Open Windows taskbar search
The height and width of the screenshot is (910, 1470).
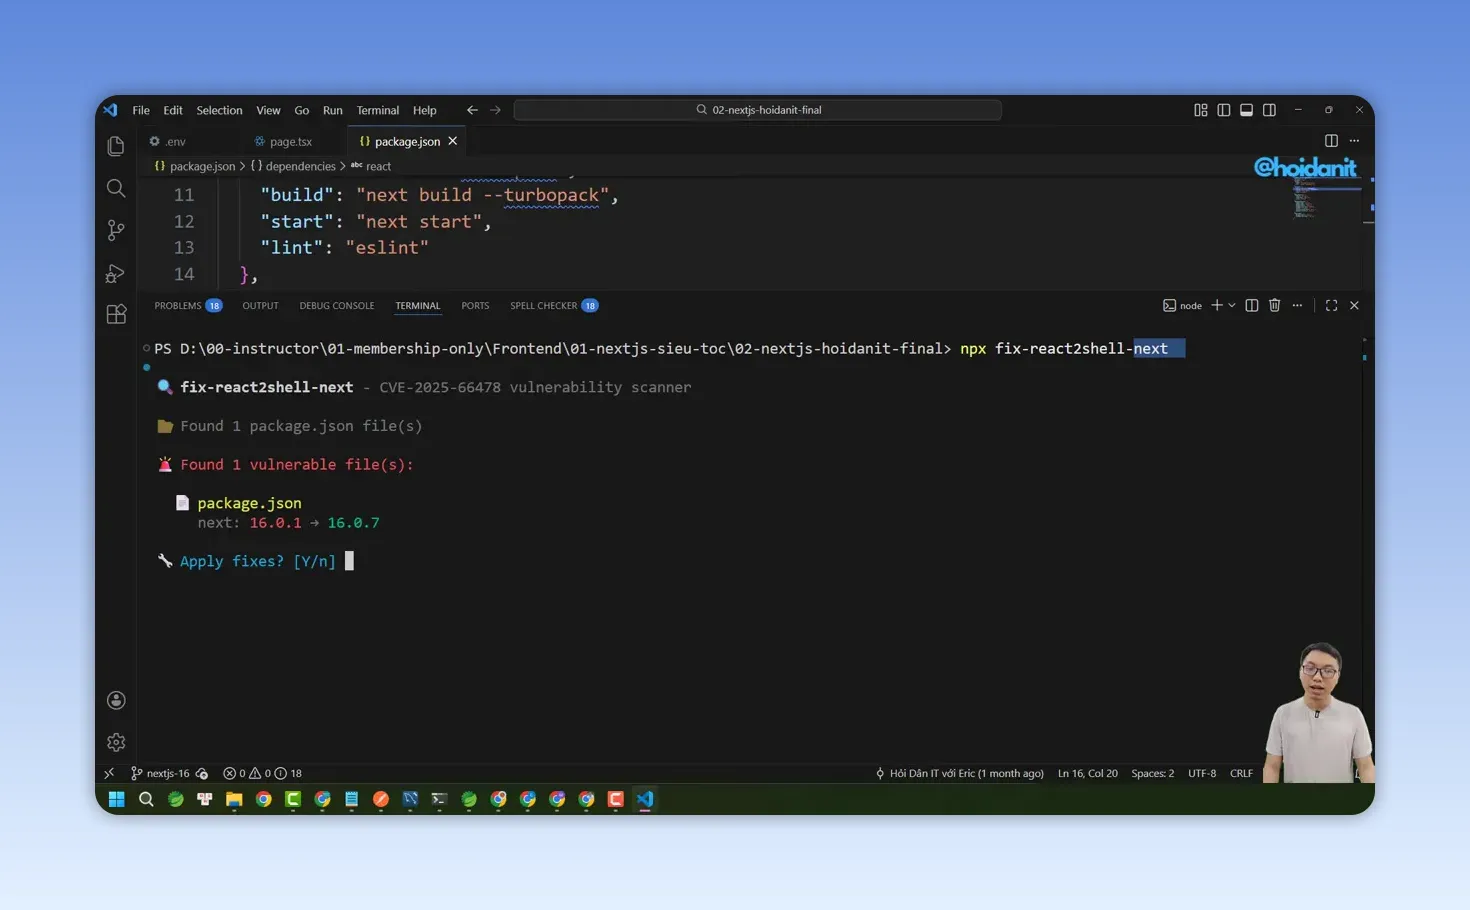click(146, 799)
